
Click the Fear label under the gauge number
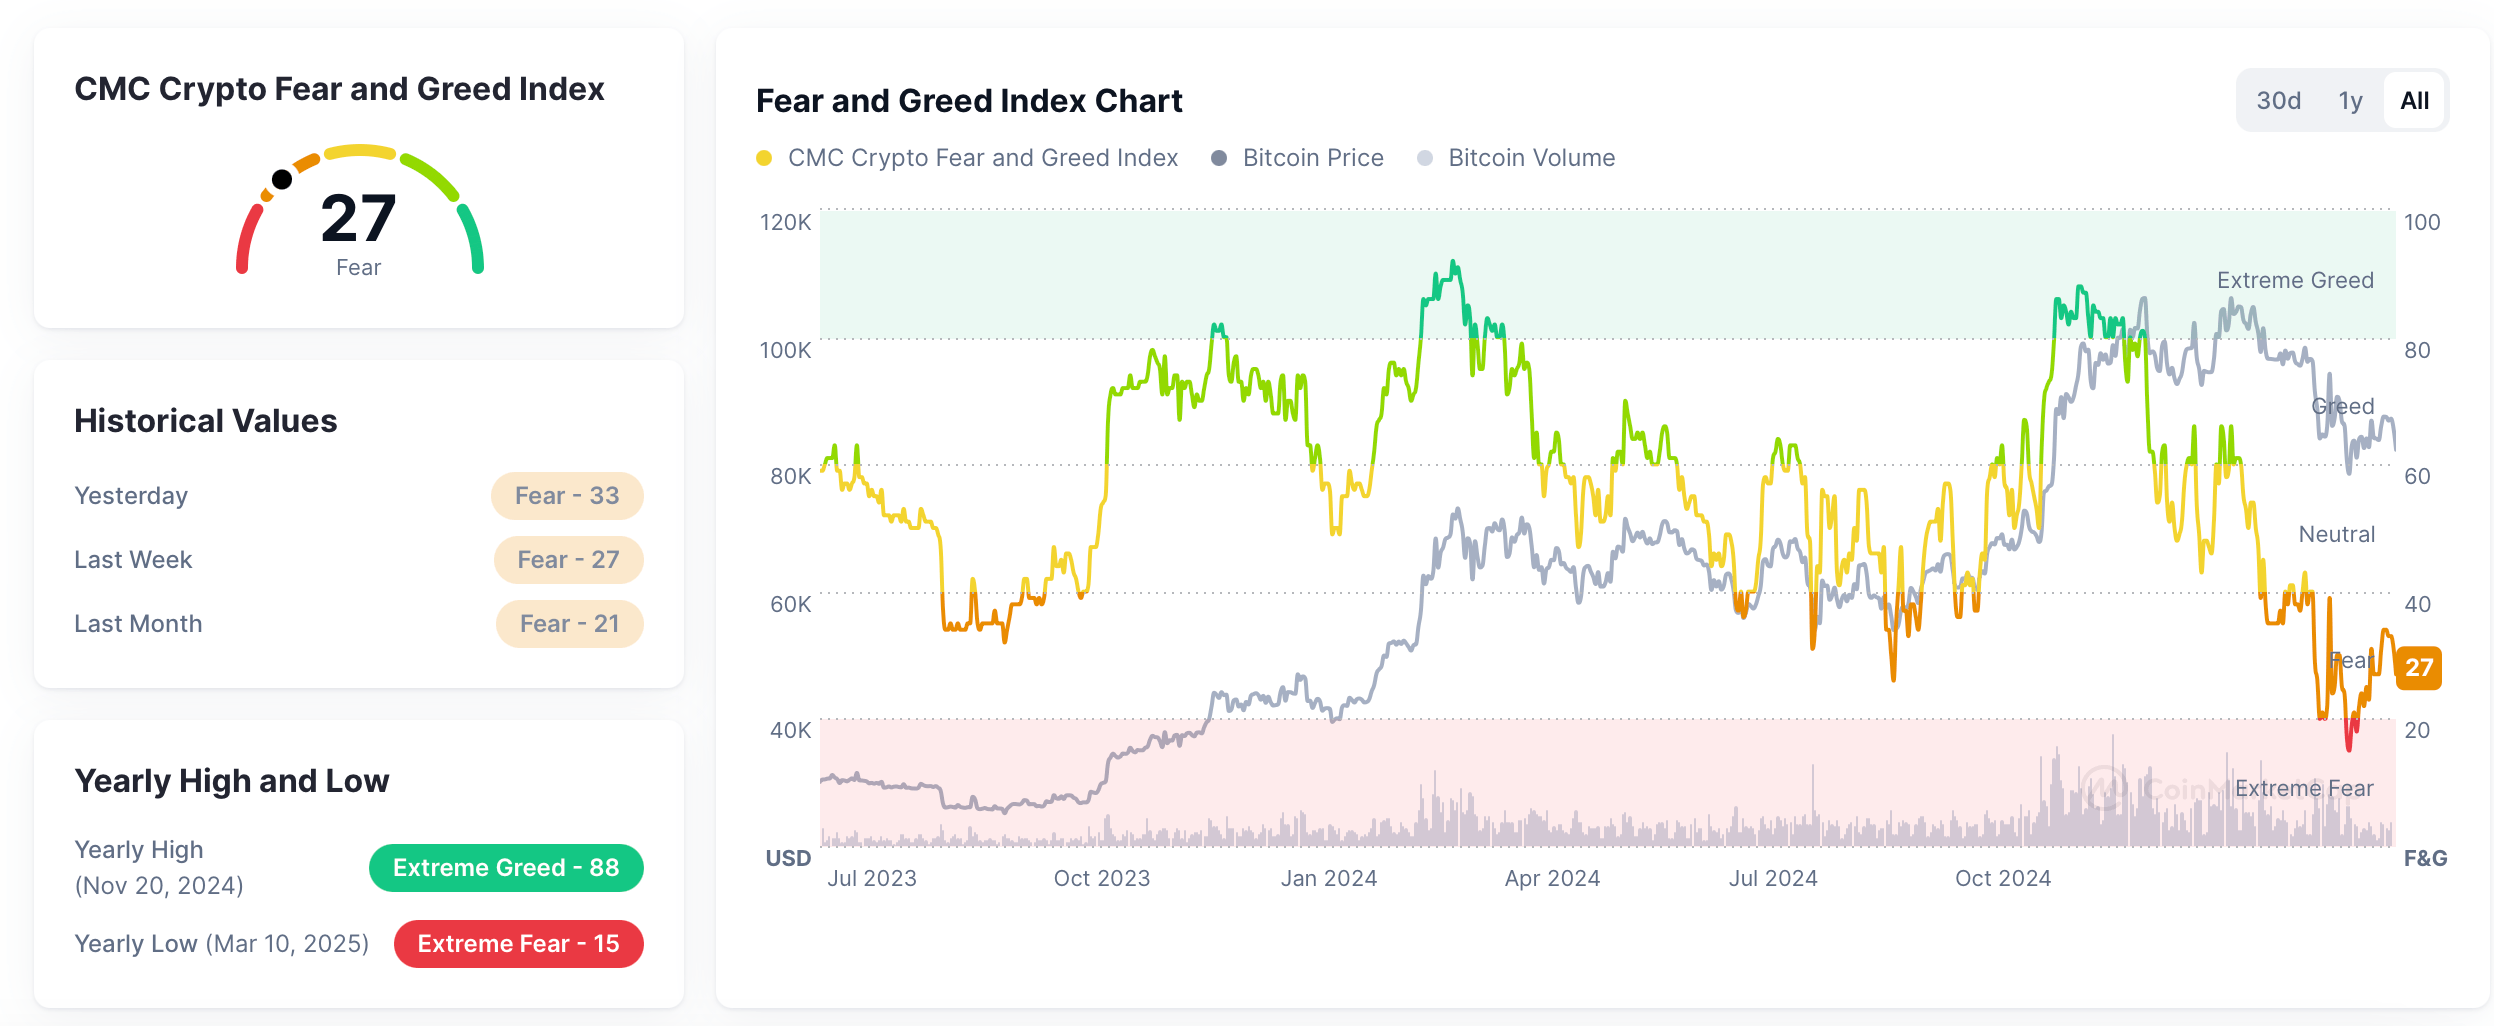click(359, 266)
